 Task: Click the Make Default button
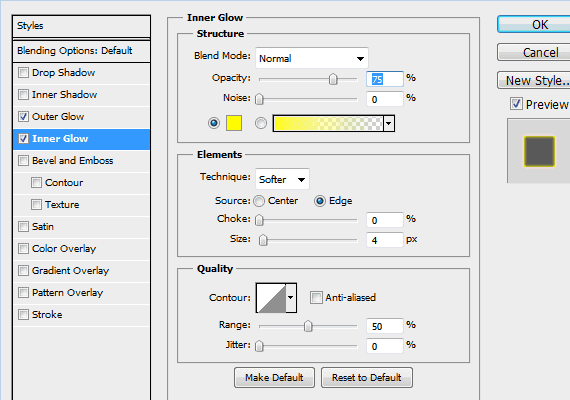pyautogui.click(x=274, y=377)
